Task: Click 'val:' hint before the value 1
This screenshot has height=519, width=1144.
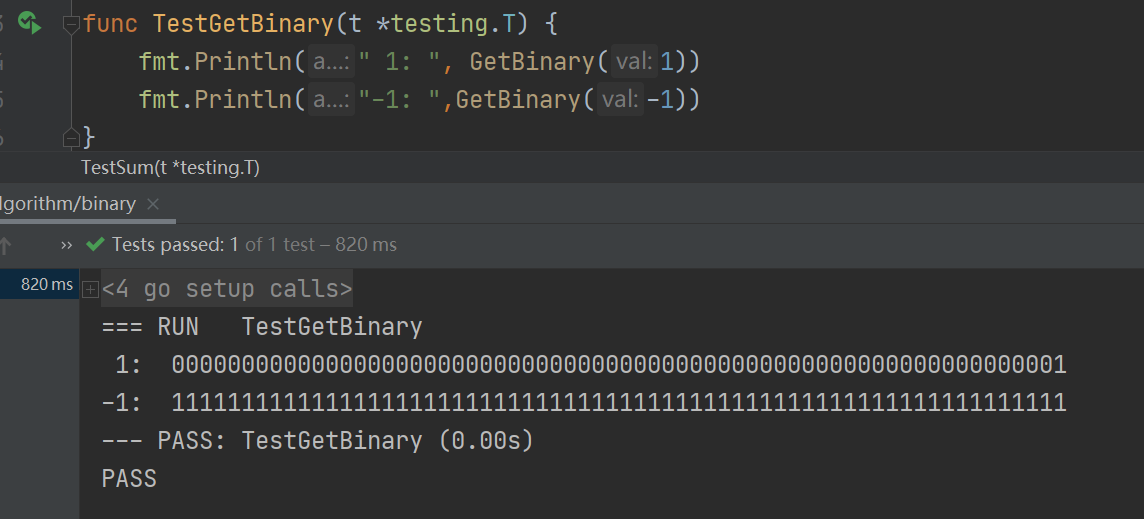Action: click(x=634, y=62)
